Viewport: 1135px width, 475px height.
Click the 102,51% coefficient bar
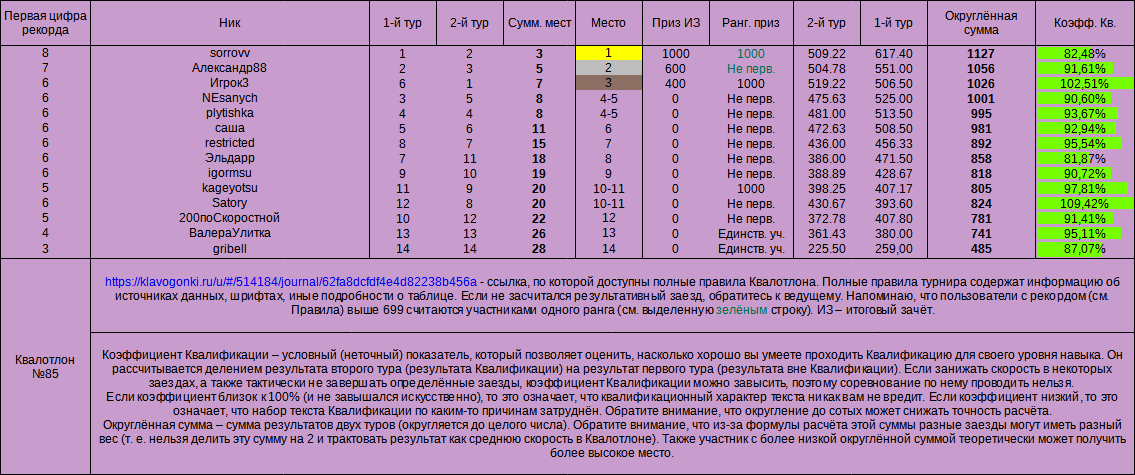point(1085,83)
